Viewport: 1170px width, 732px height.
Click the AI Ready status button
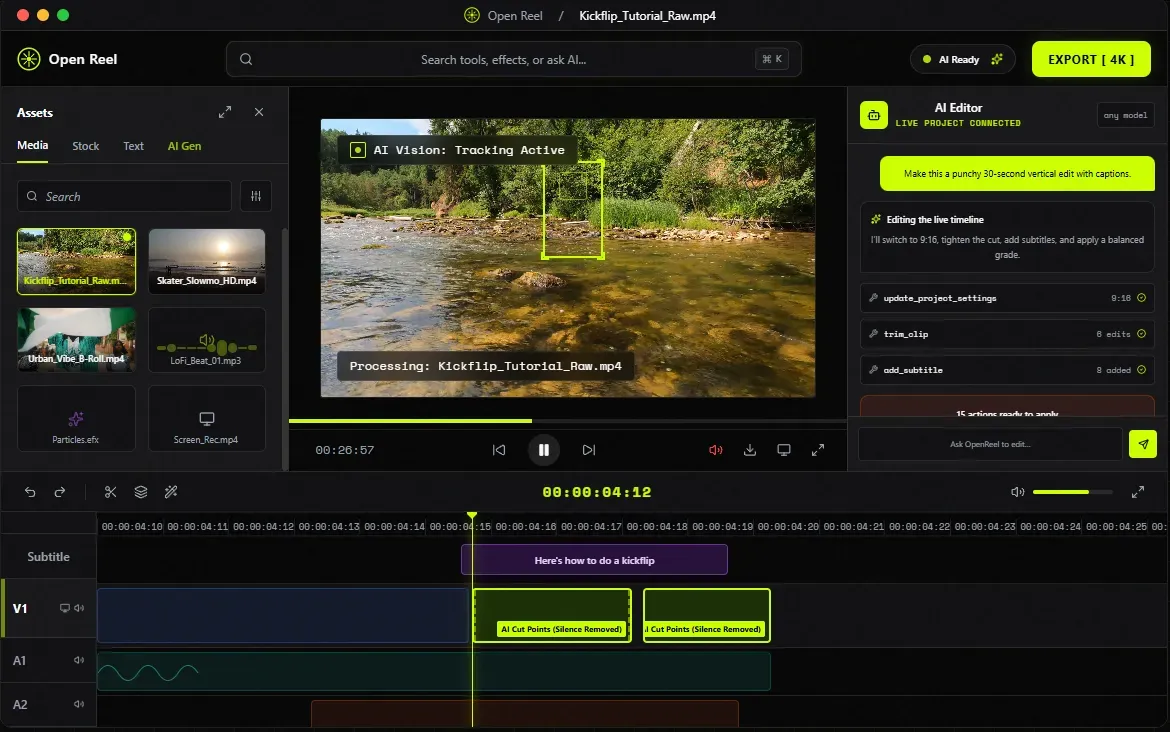tap(963, 59)
